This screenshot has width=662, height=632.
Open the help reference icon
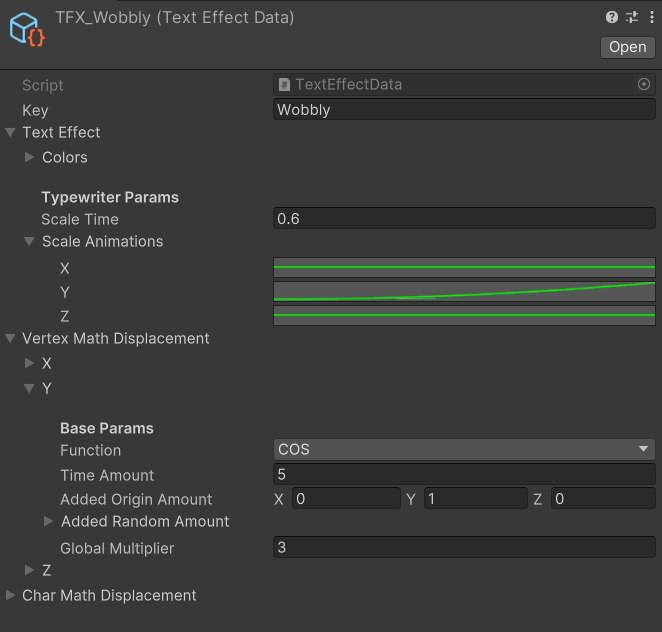pyautogui.click(x=612, y=17)
